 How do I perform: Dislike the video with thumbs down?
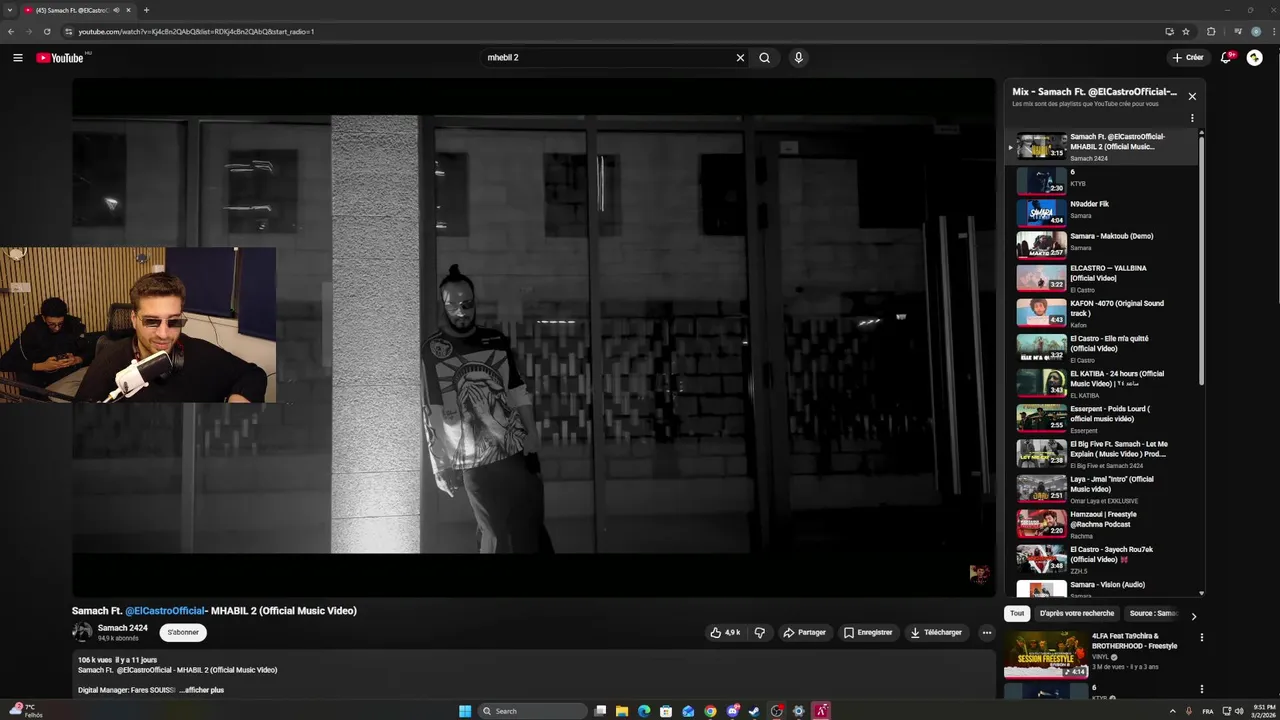click(x=760, y=632)
